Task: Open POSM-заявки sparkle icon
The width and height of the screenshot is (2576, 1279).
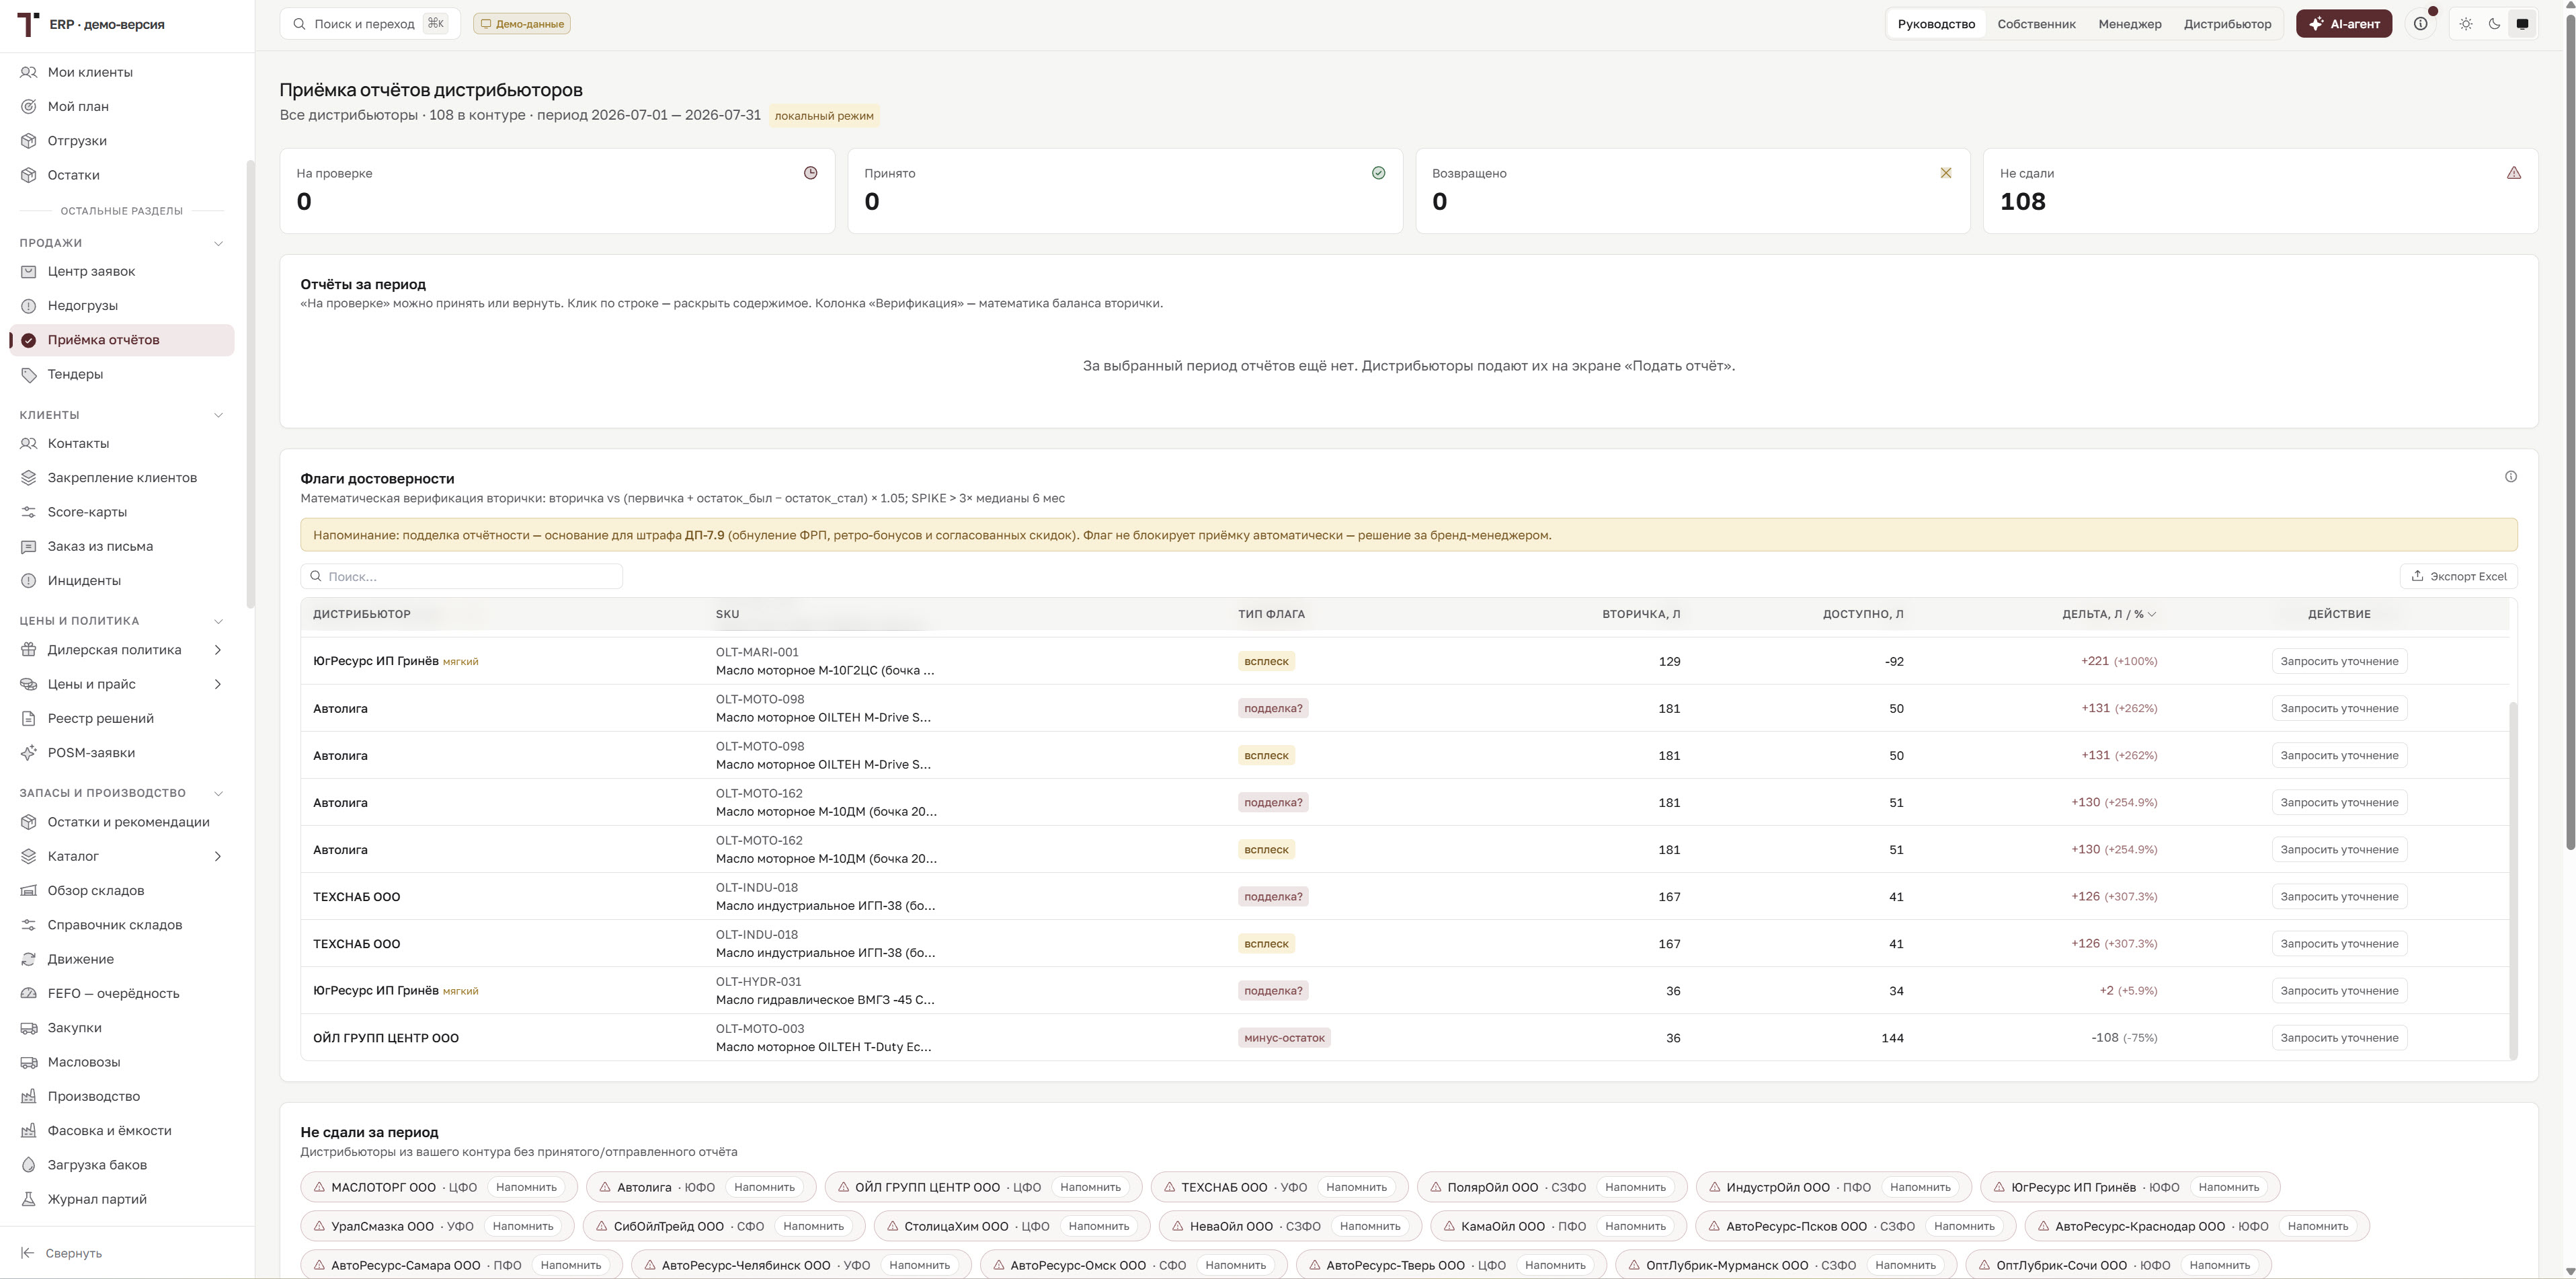Action: coord(29,753)
